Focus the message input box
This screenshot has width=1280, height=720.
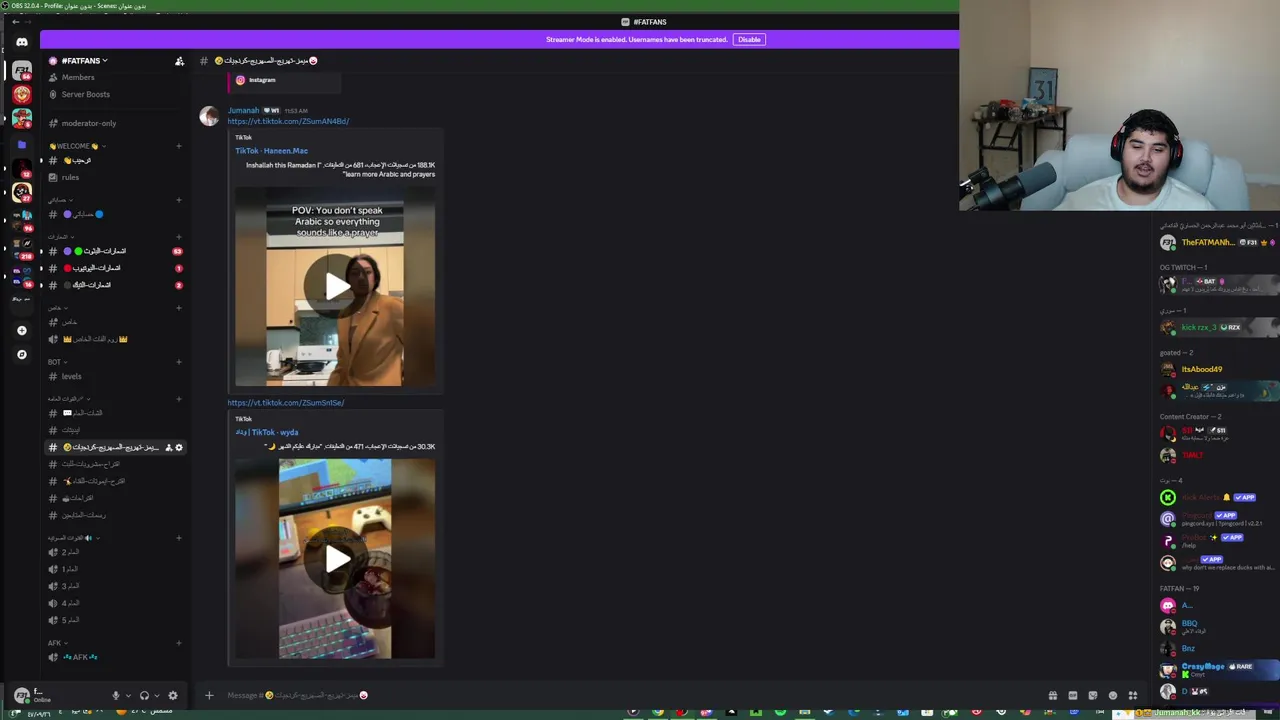pos(630,695)
